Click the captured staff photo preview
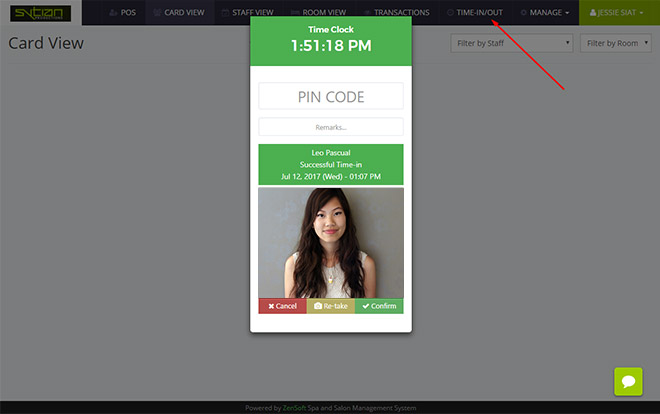 tap(331, 243)
